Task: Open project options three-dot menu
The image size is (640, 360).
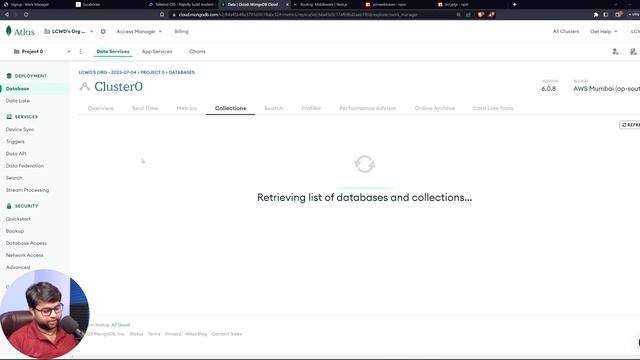Action: (x=80, y=51)
